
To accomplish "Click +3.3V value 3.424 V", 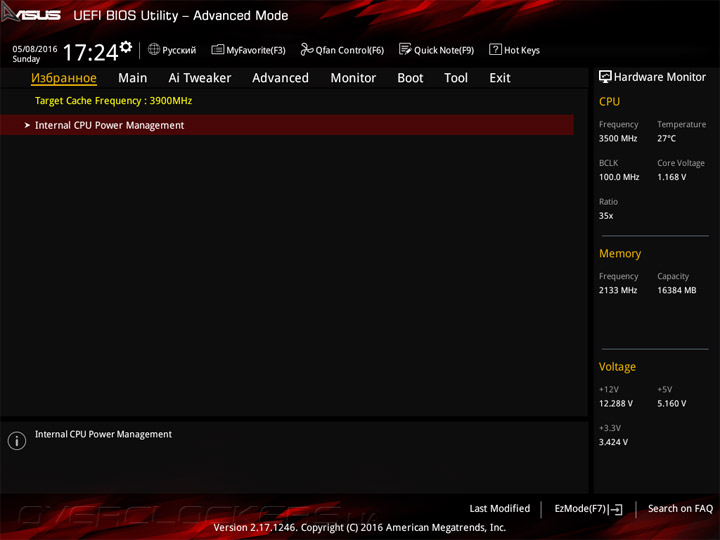I will tap(613, 442).
